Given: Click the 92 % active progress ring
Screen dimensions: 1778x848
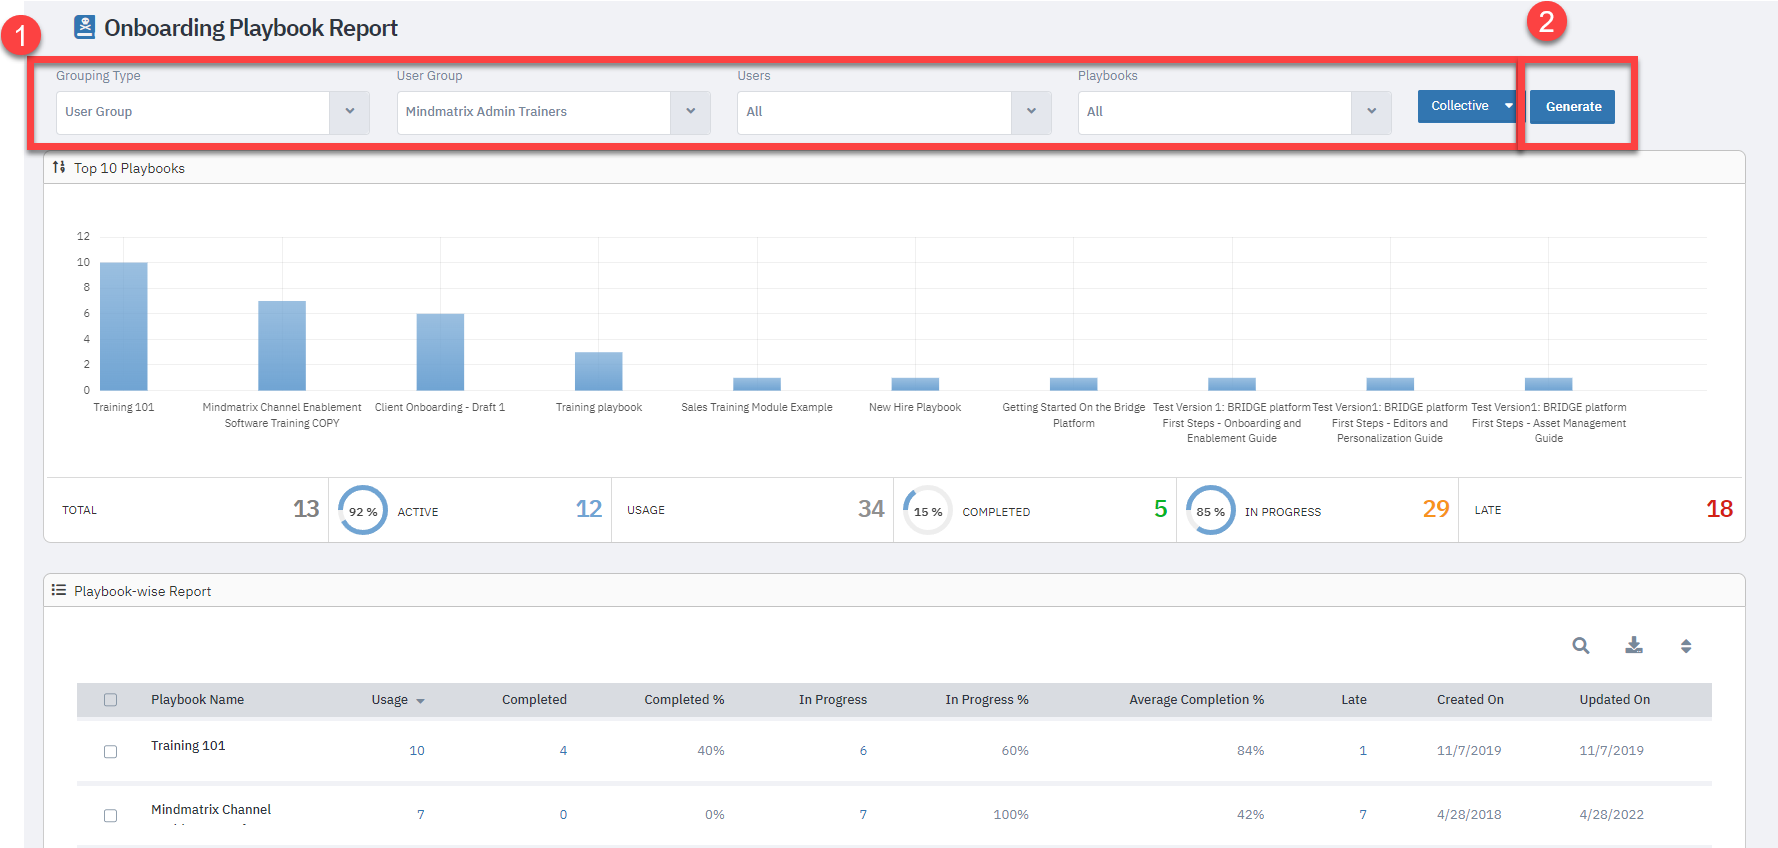Looking at the screenshot, I should pyautogui.click(x=363, y=510).
